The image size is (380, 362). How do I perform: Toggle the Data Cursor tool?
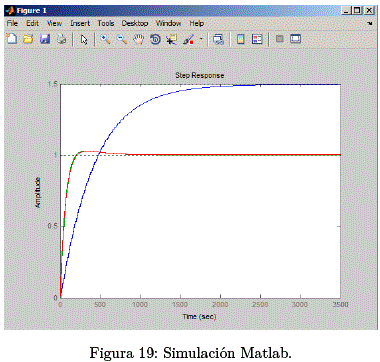click(172, 39)
